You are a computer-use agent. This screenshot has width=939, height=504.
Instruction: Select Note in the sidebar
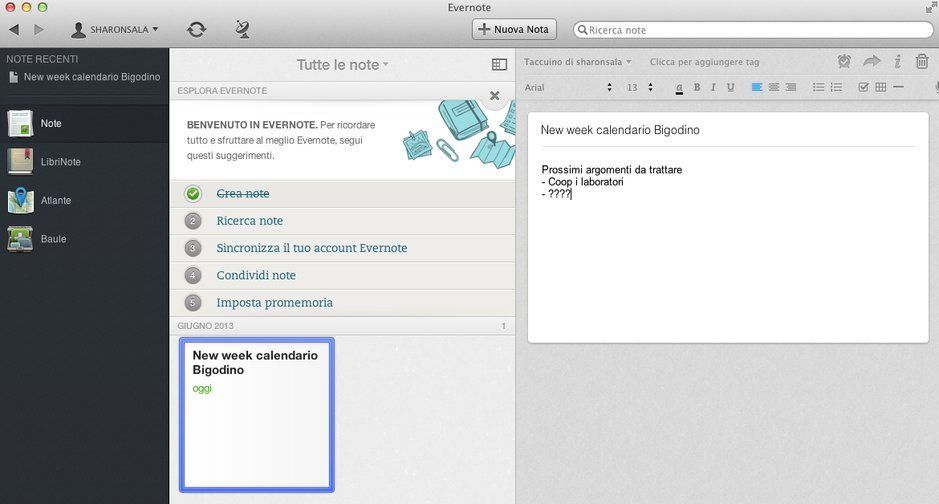click(x=84, y=123)
